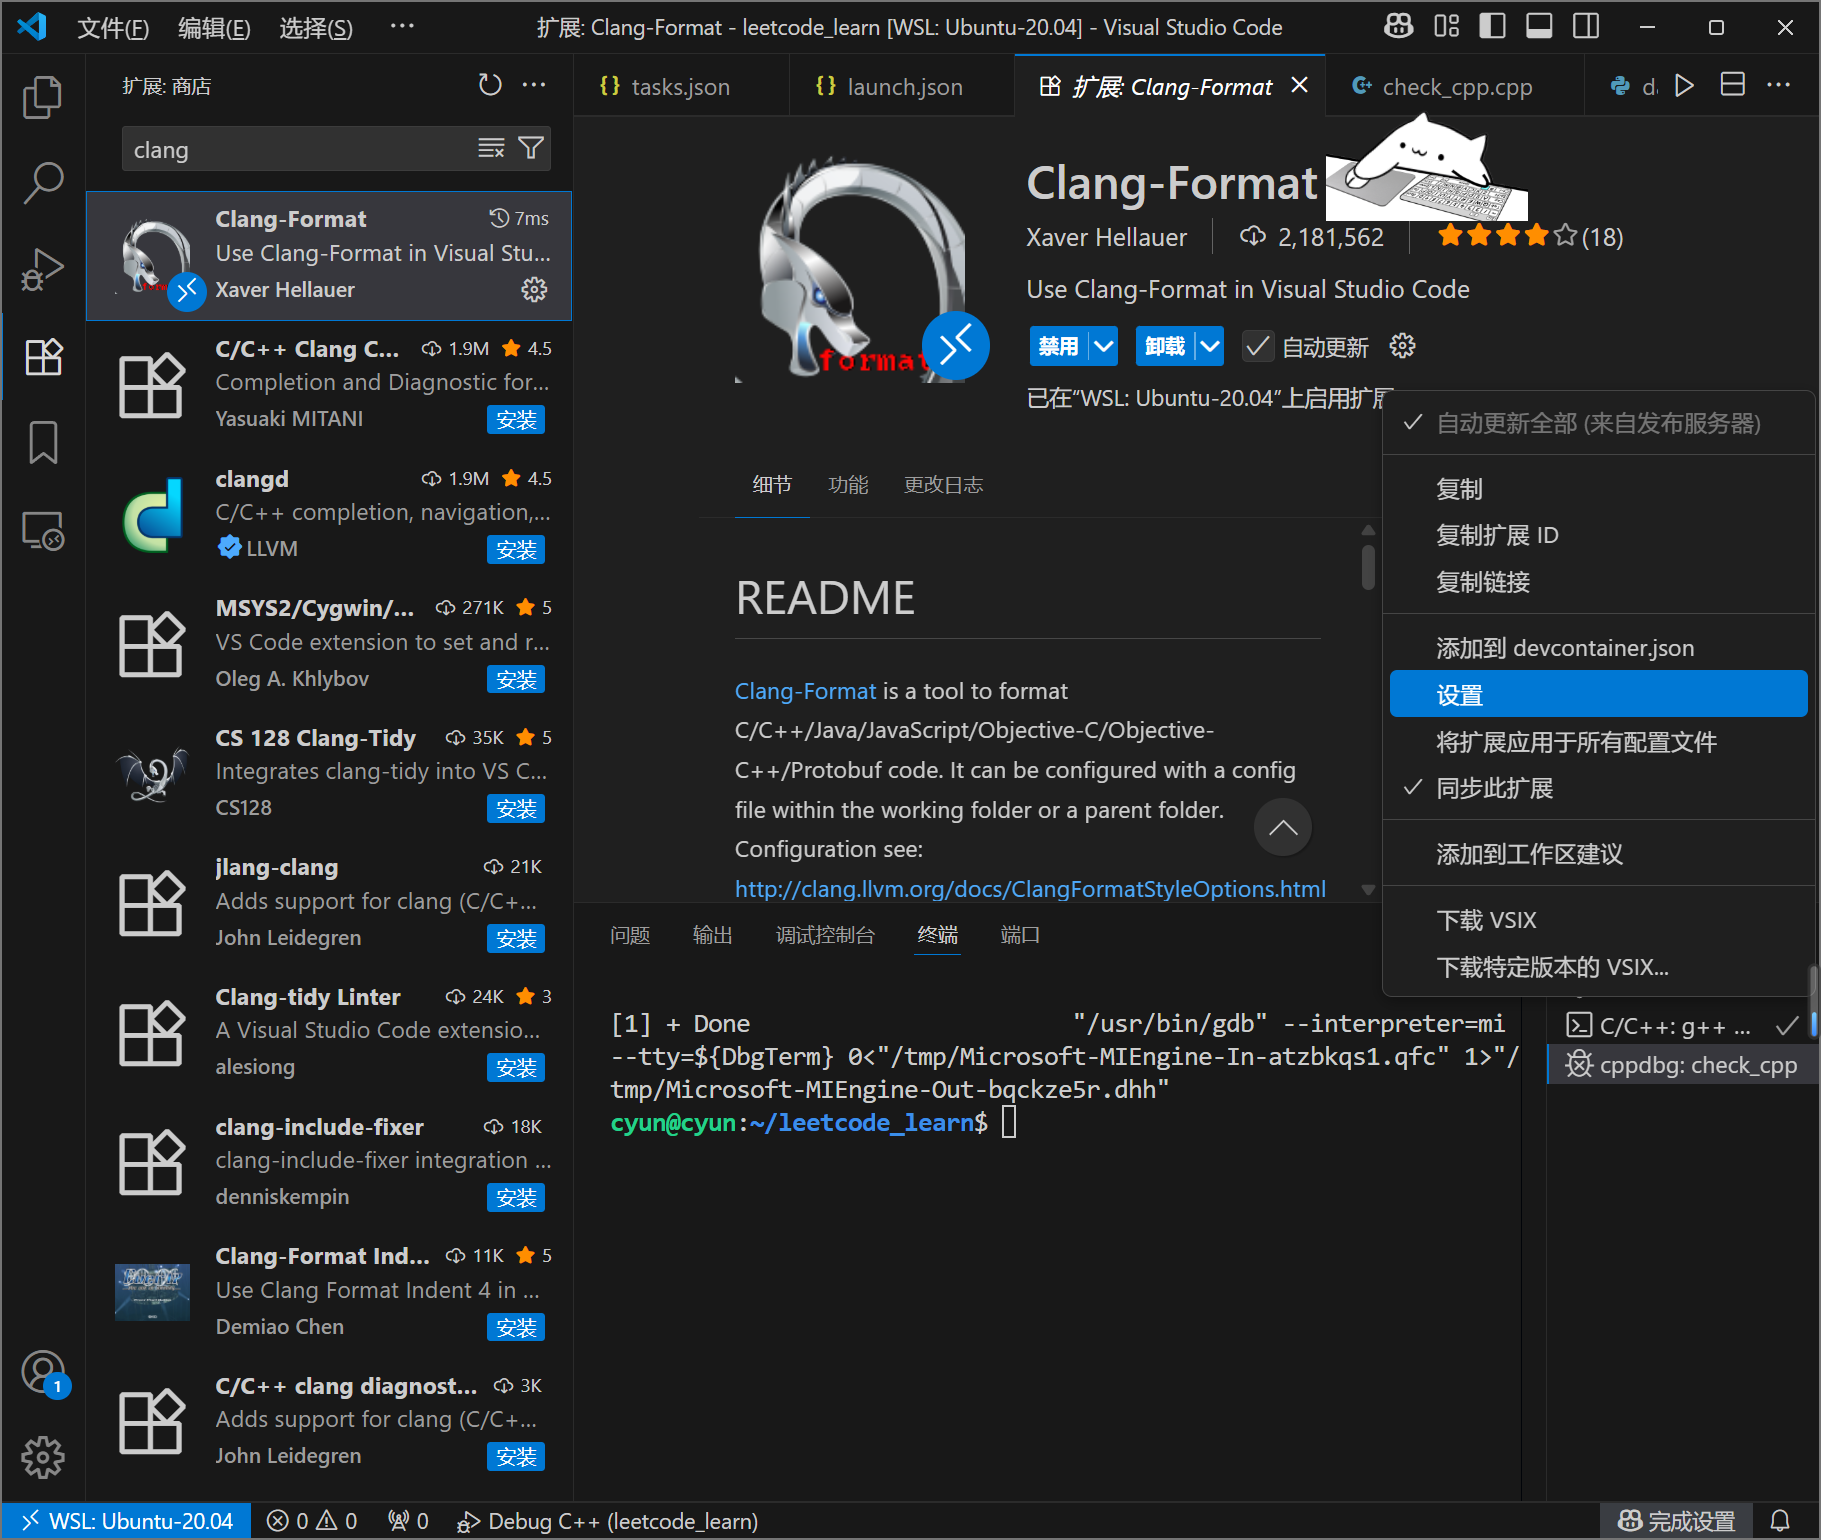Click the ports forwarded status item

pos(408,1521)
